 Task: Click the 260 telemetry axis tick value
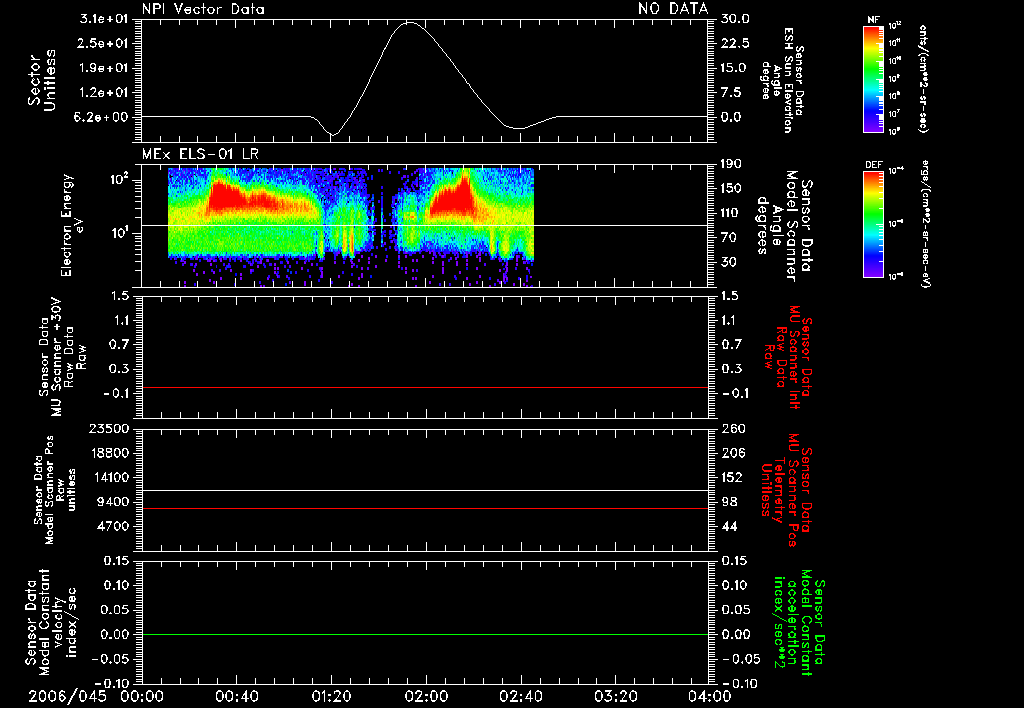pyautogui.click(x=734, y=429)
